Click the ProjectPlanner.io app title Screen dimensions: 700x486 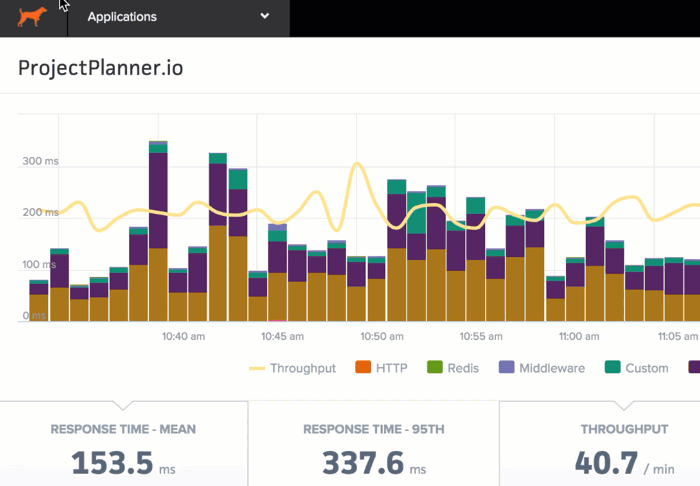(100, 68)
